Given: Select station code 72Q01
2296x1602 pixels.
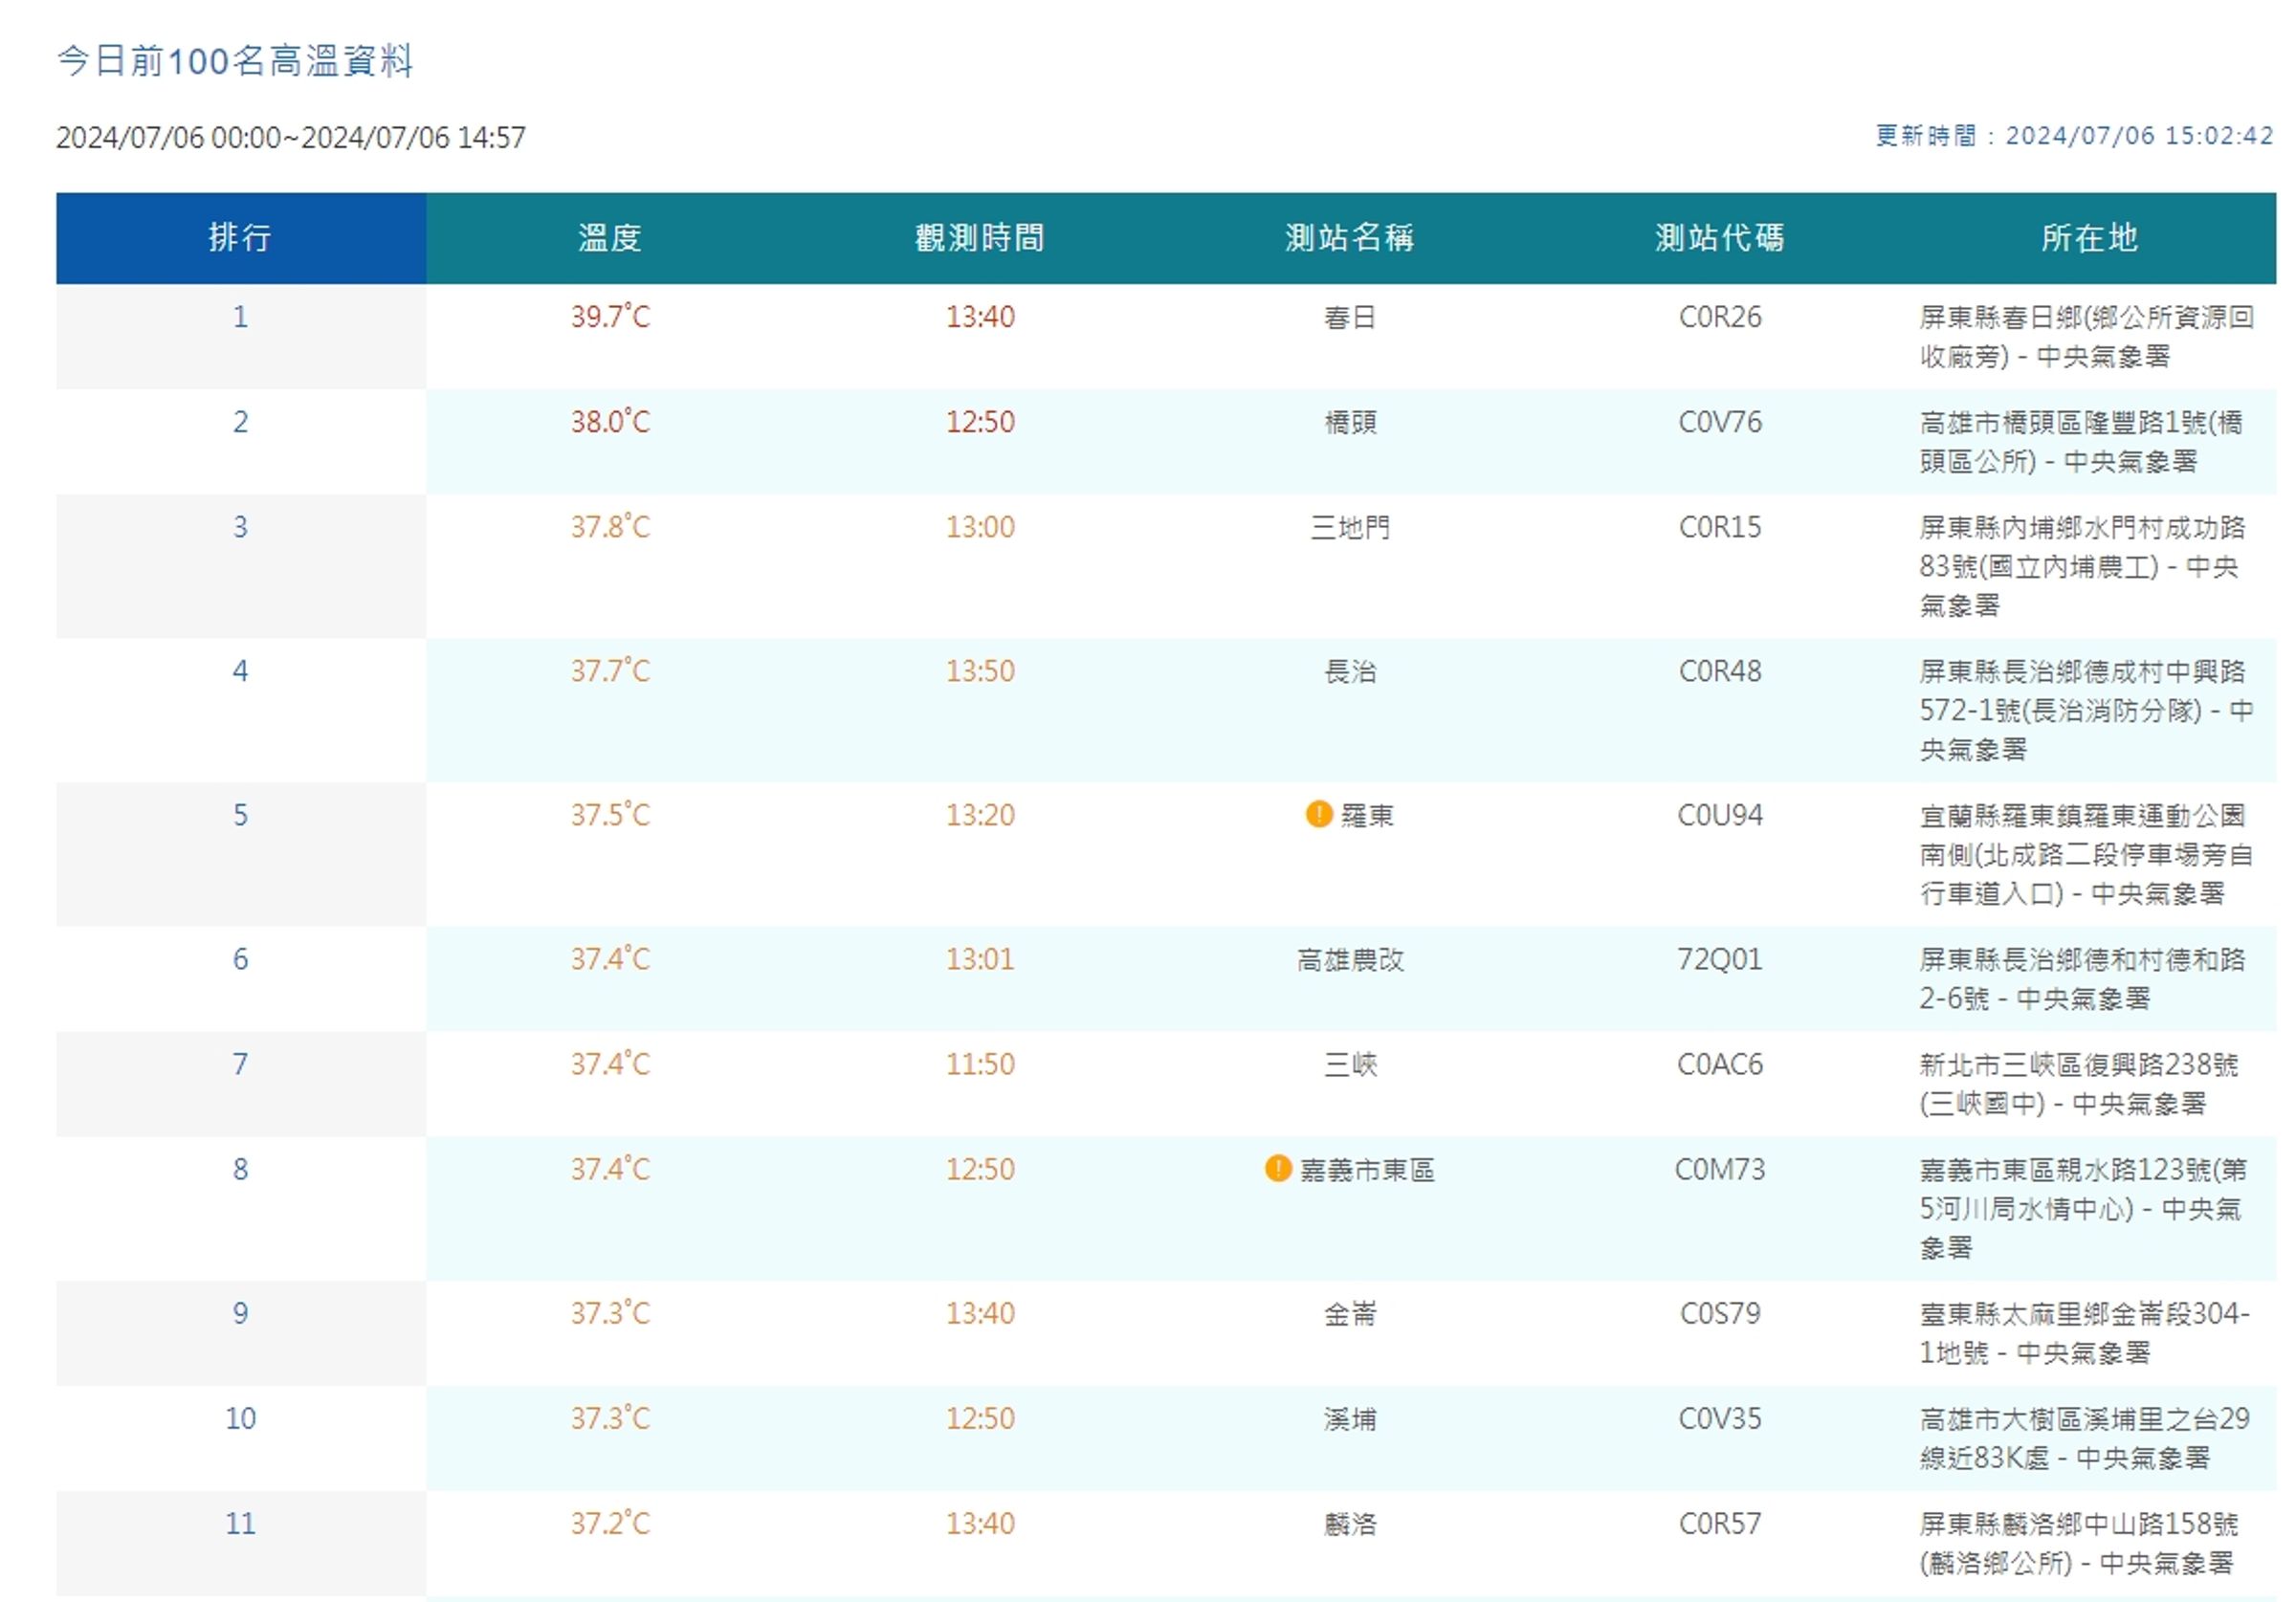Looking at the screenshot, I should (x=1720, y=959).
